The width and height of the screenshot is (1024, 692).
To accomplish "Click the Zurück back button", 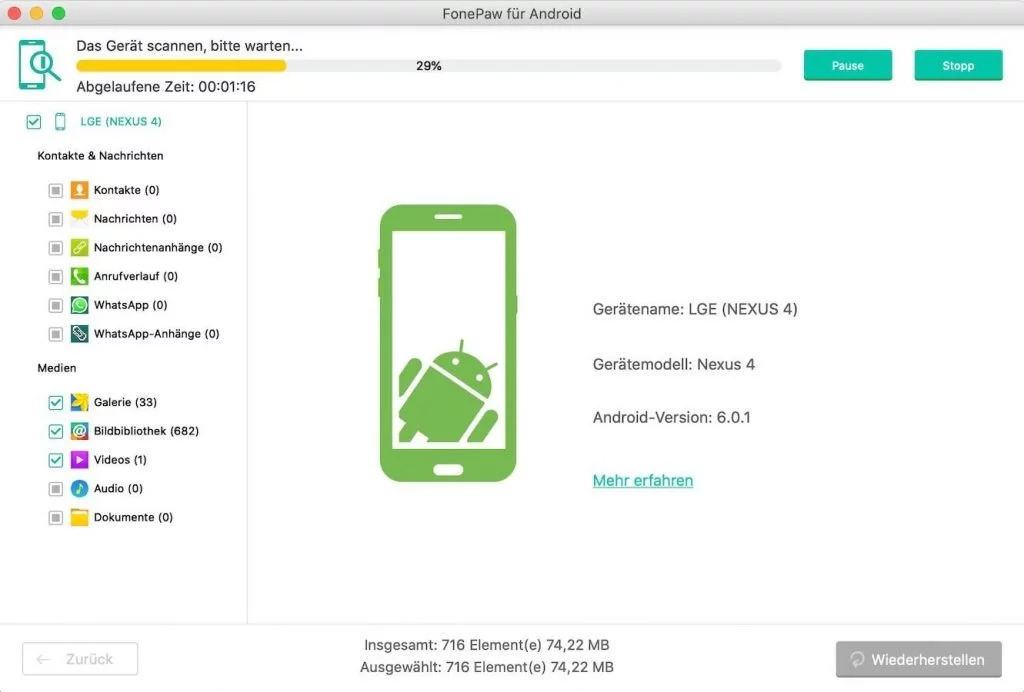I will coord(80,659).
